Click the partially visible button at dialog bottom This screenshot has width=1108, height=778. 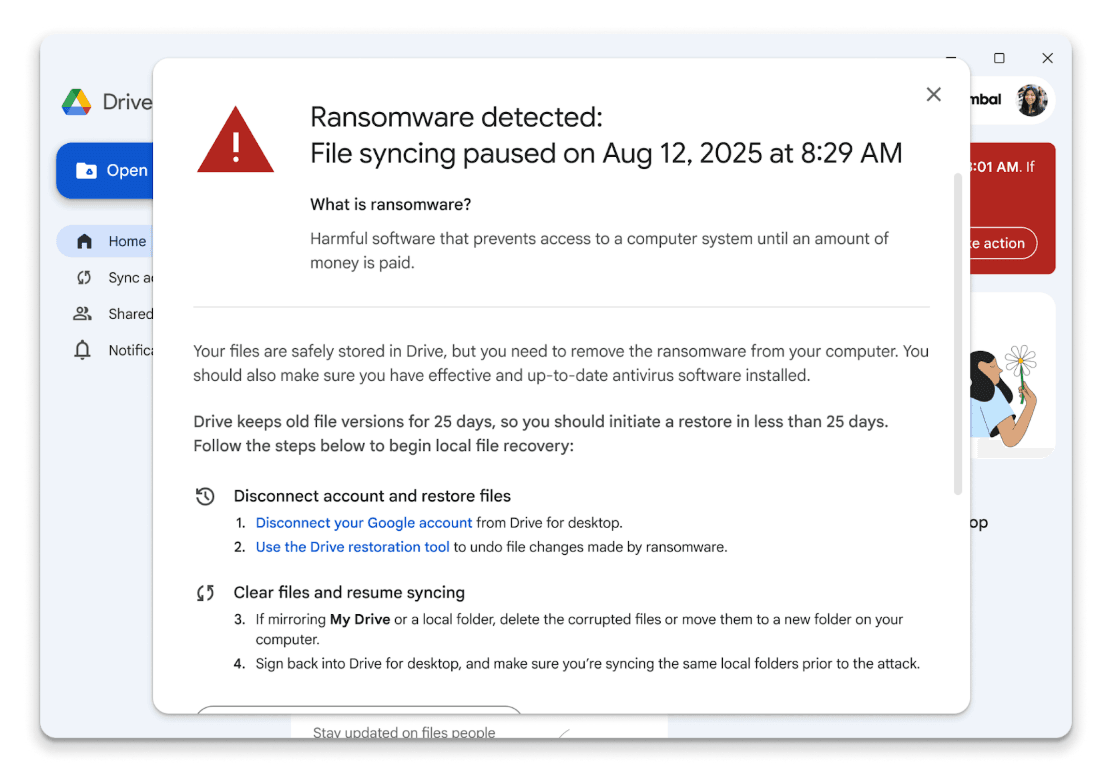(358, 710)
